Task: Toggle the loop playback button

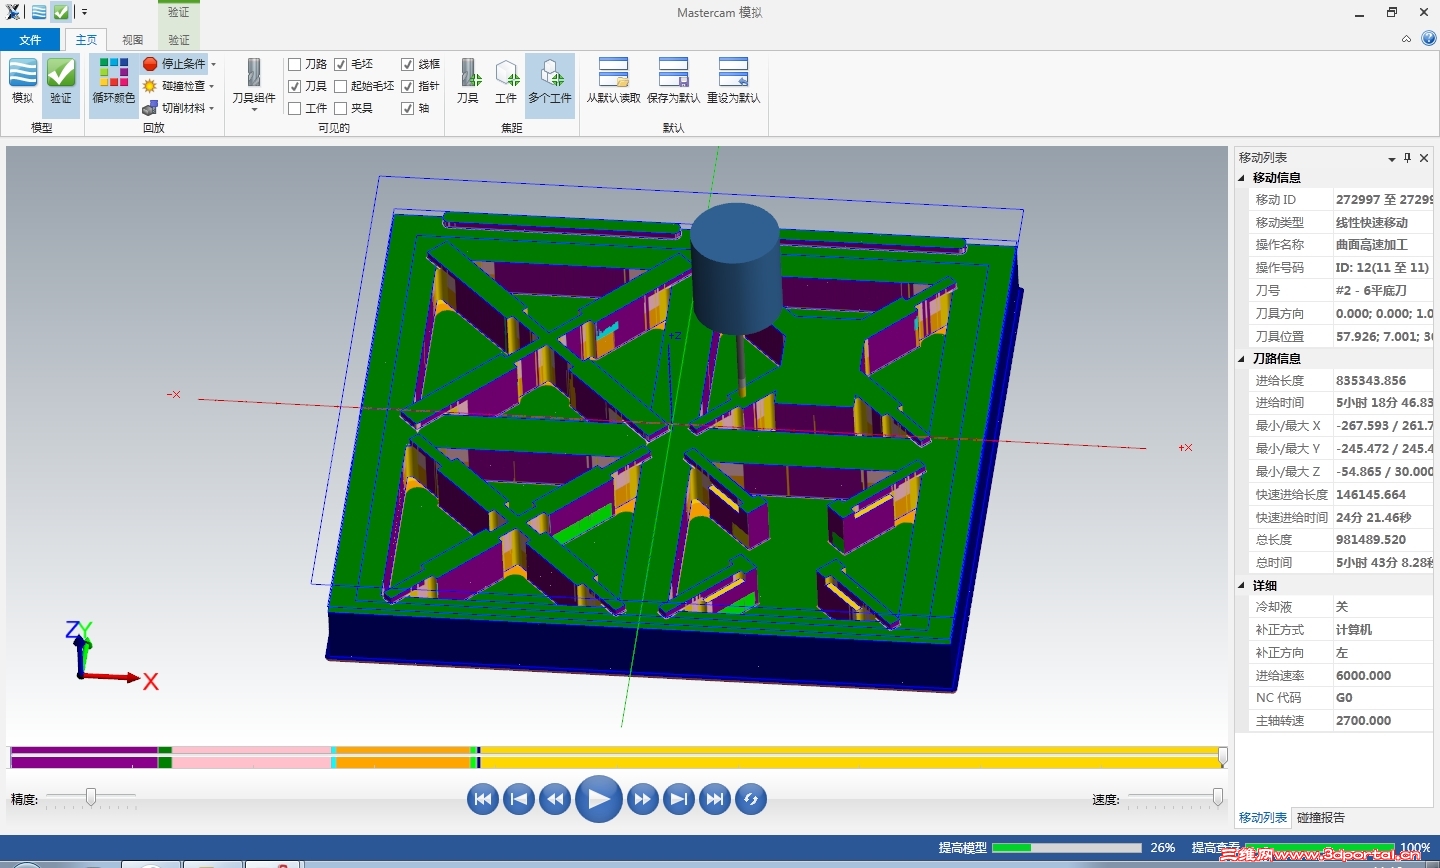Action: [x=751, y=799]
